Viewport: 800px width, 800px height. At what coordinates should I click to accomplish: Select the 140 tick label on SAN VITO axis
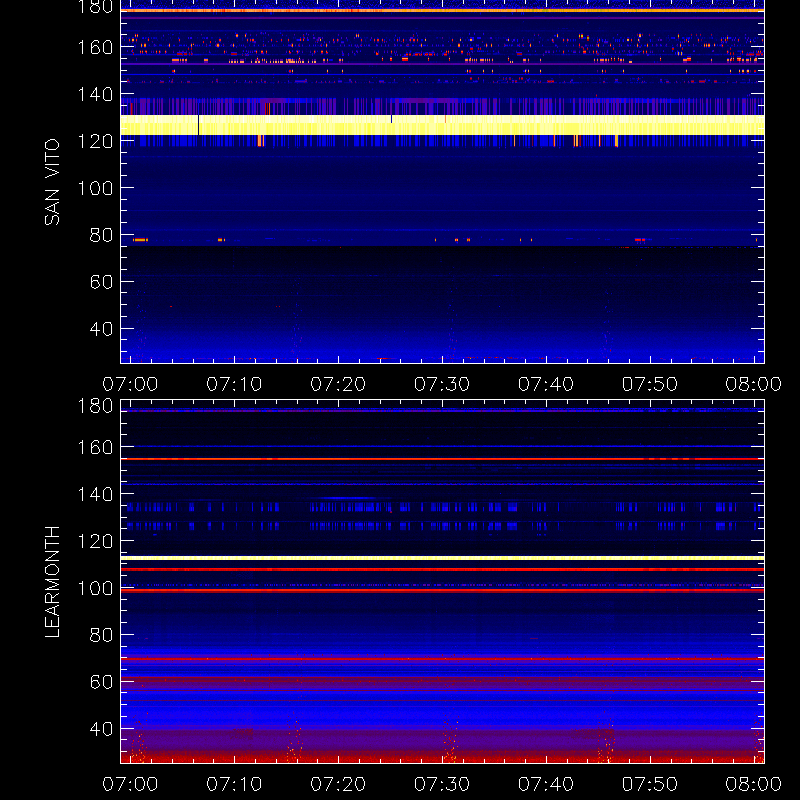tap(95, 94)
